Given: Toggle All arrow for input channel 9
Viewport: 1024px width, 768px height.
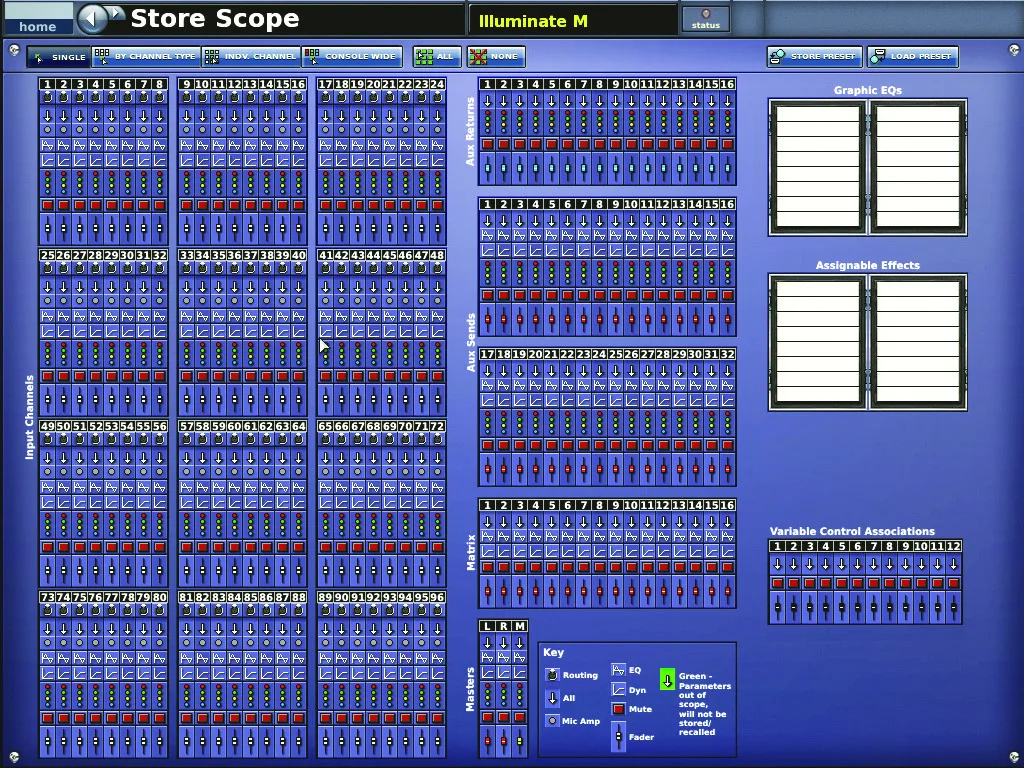Looking at the screenshot, I should tap(187, 116).
